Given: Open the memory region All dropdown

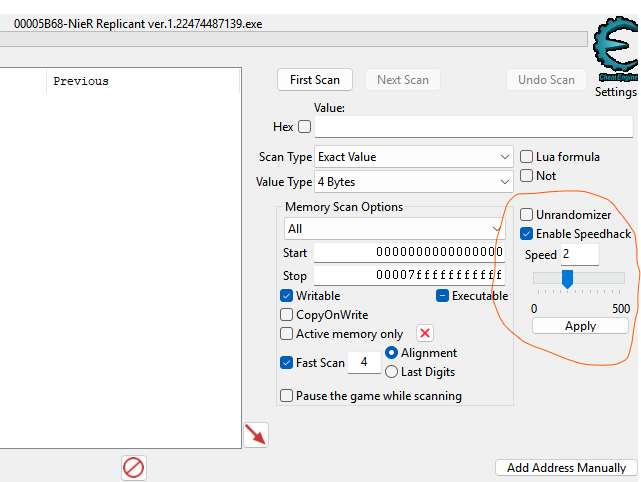Looking at the screenshot, I should [x=394, y=229].
